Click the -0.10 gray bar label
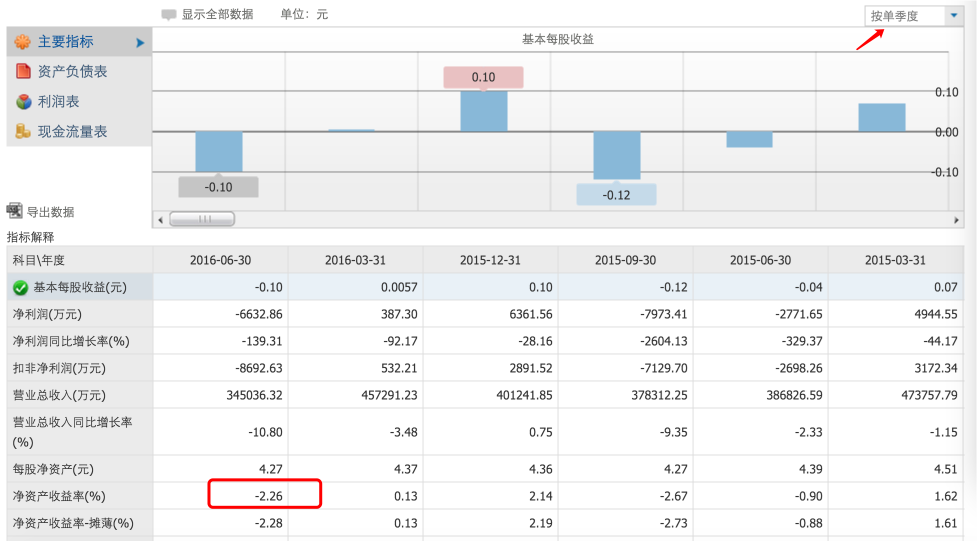 coord(218,187)
